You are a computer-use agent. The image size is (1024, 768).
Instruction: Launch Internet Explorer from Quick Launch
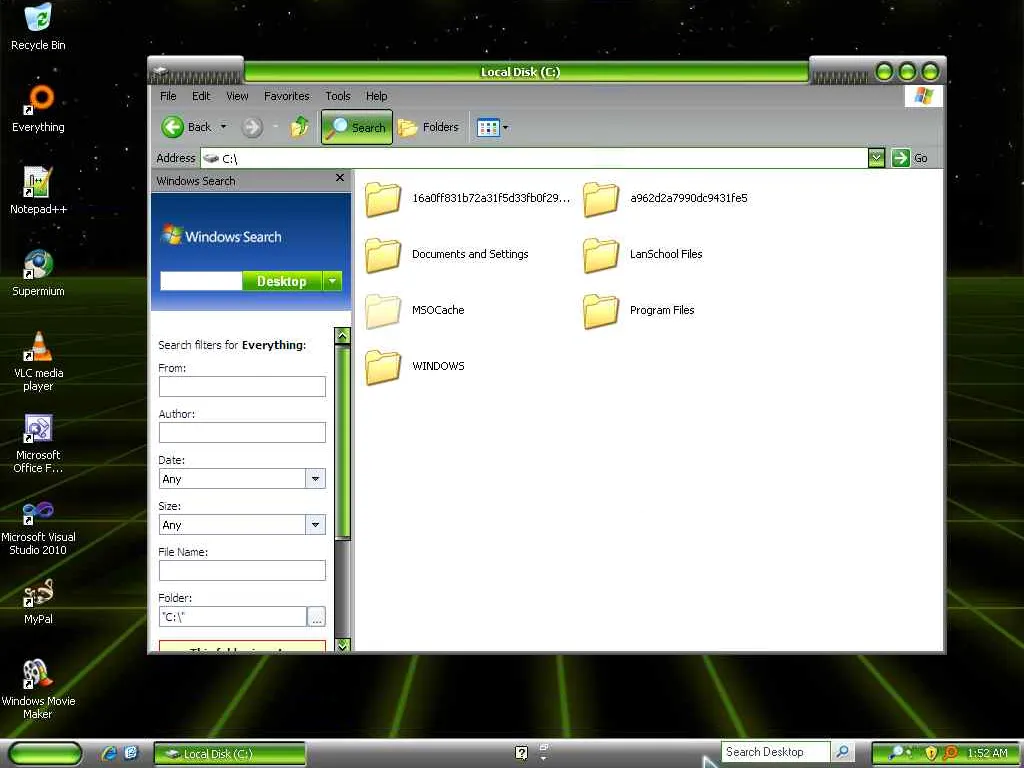(109, 753)
